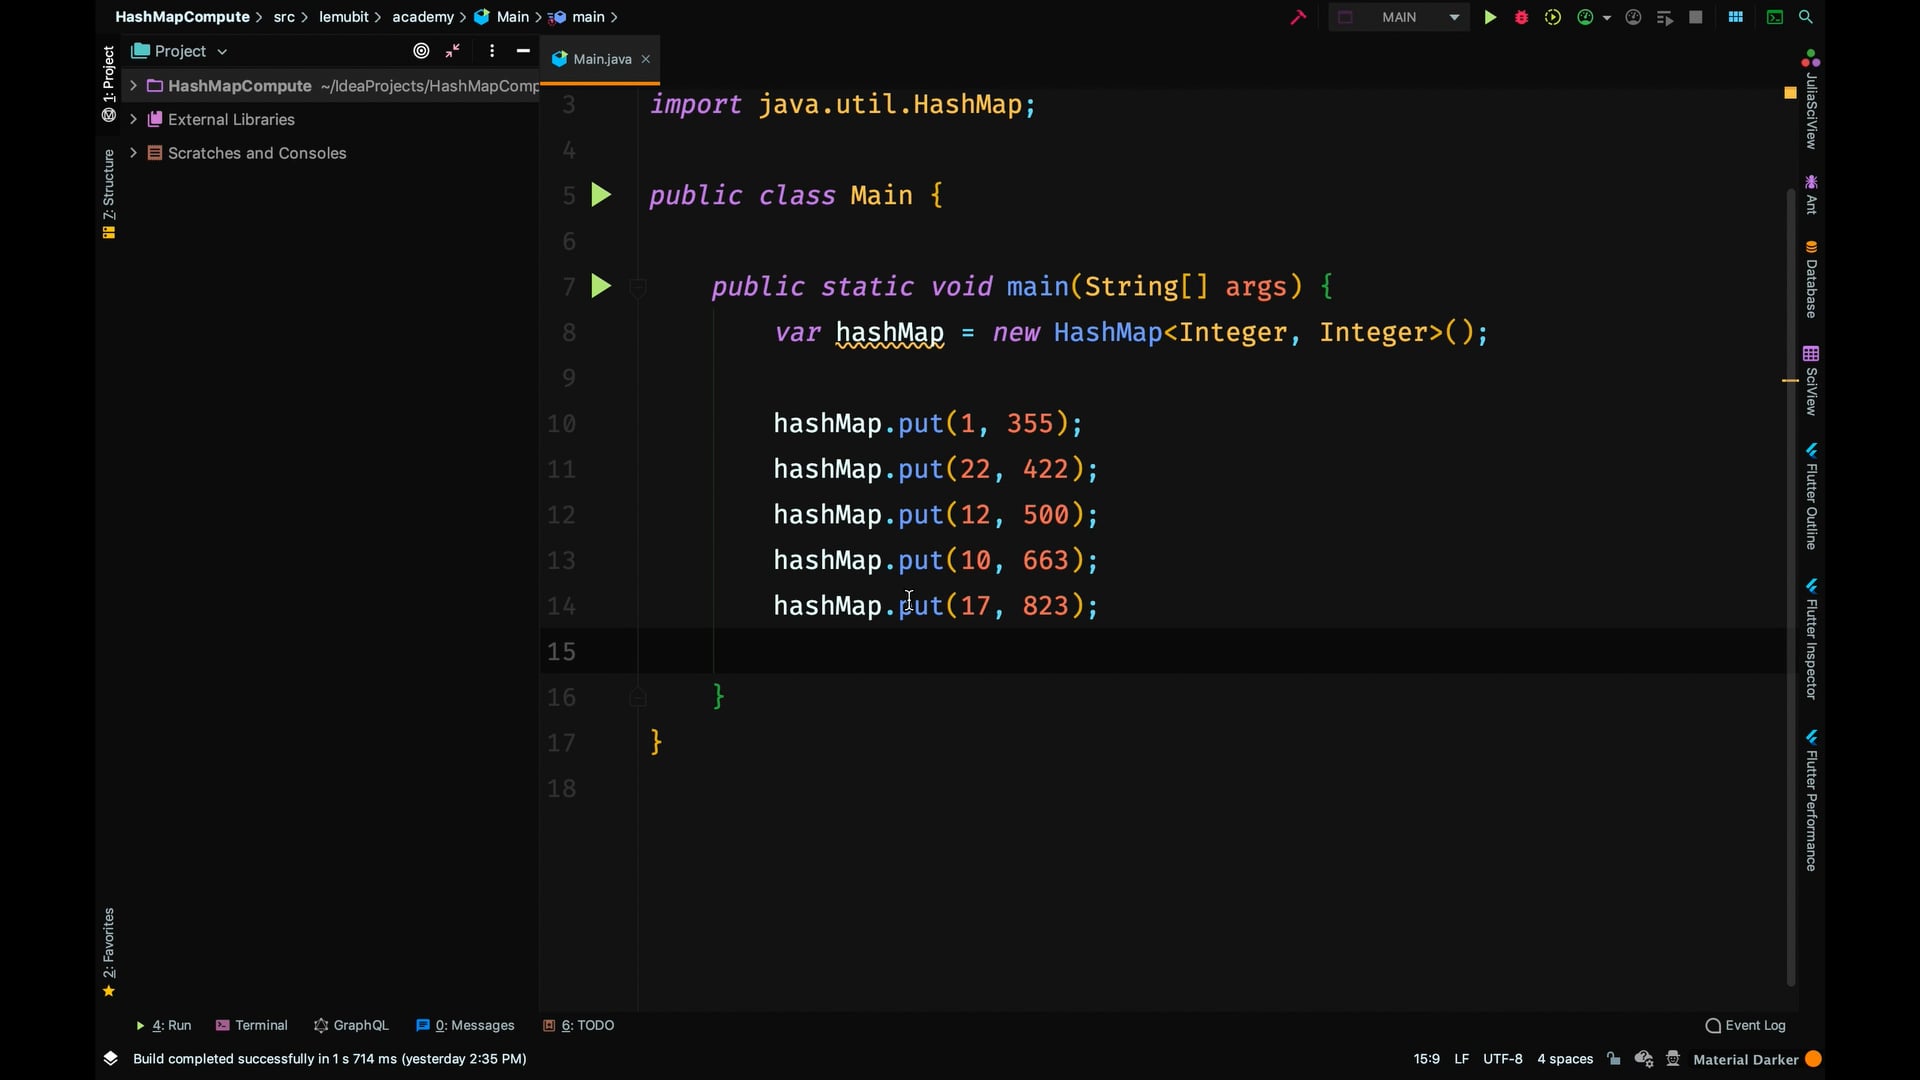Open Project Structure via the blue grid icon
This screenshot has height=1080, width=1920.
click(x=1736, y=17)
